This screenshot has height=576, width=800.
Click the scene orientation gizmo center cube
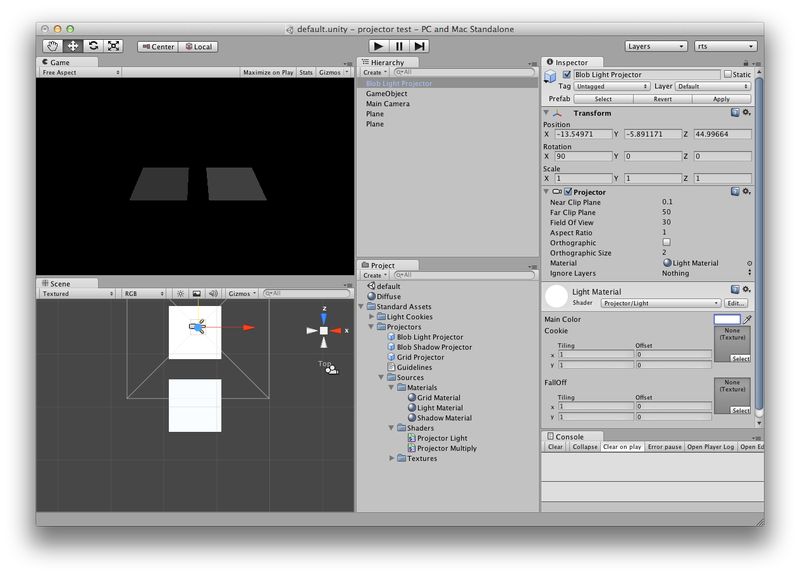click(323, 331)
